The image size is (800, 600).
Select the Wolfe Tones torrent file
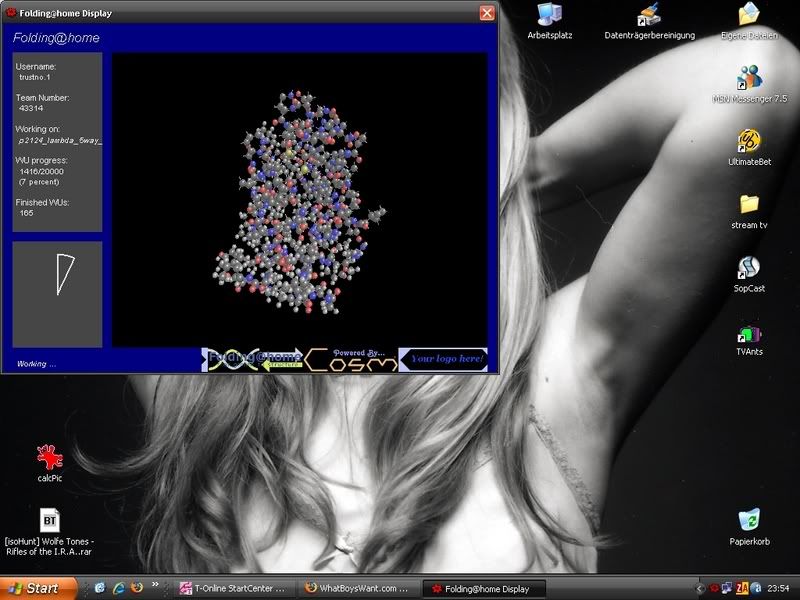(x=49, y=521)
